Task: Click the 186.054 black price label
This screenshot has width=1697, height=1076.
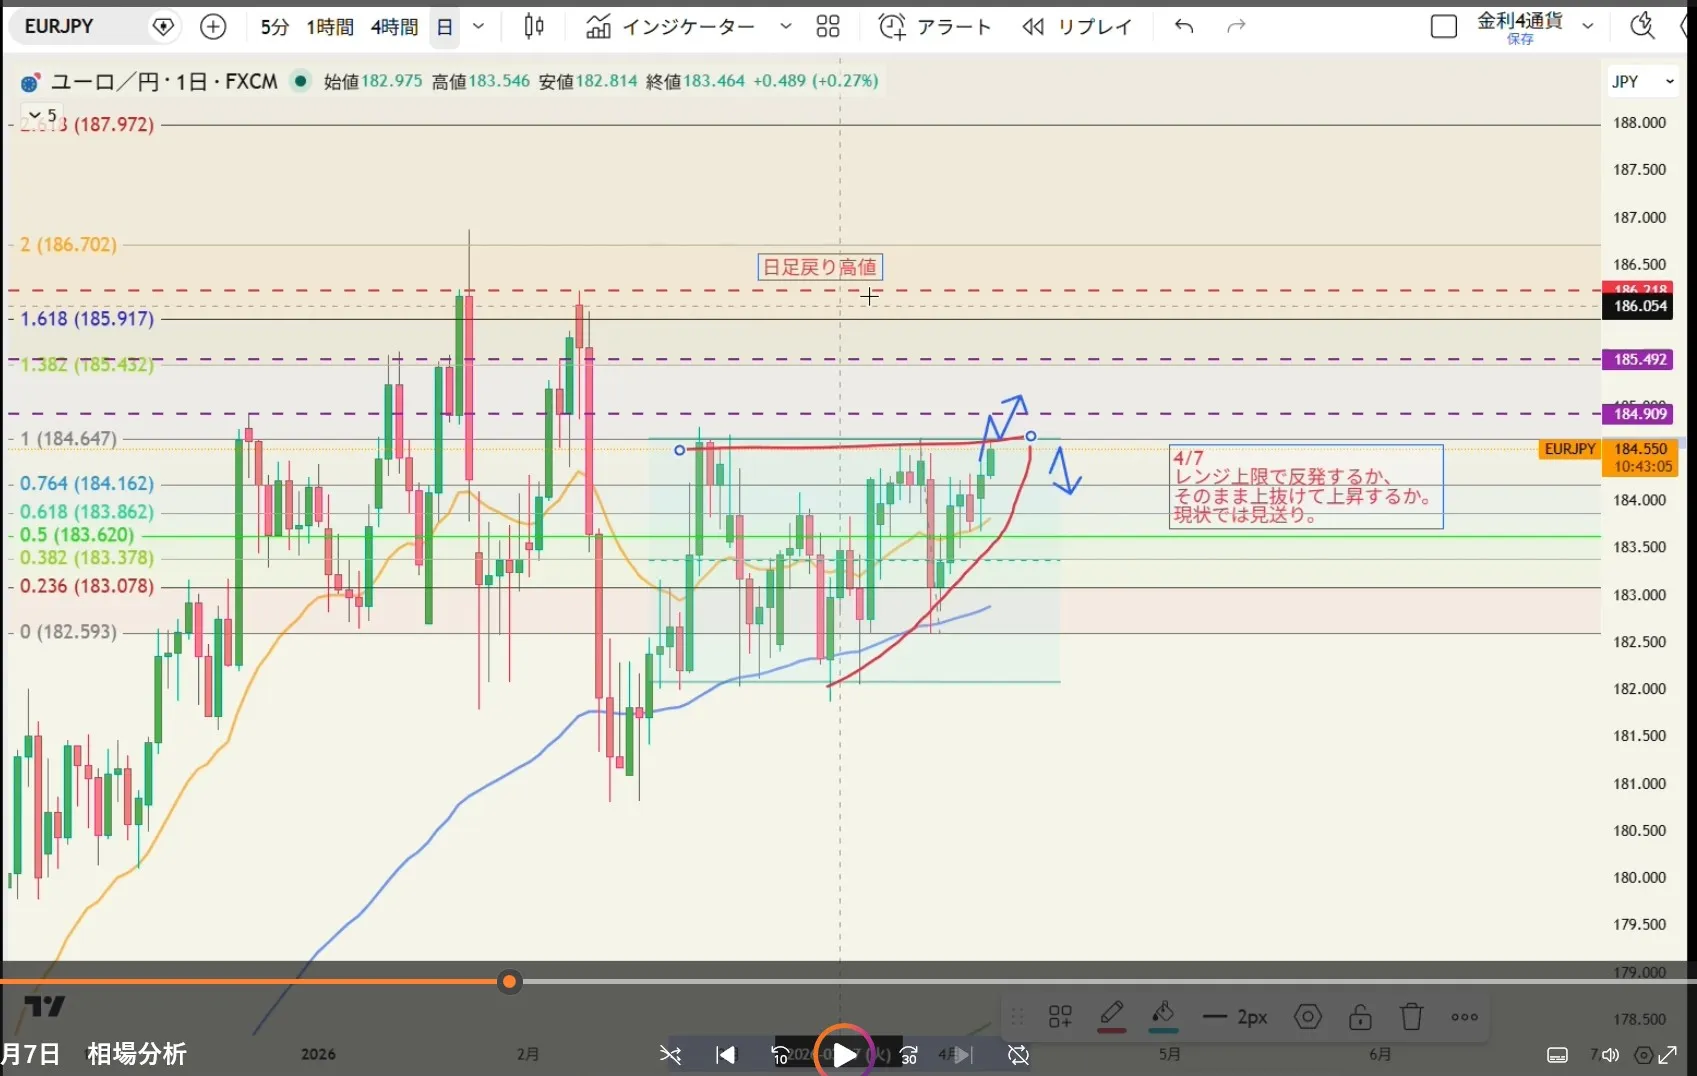Action: click(1640, 306)
